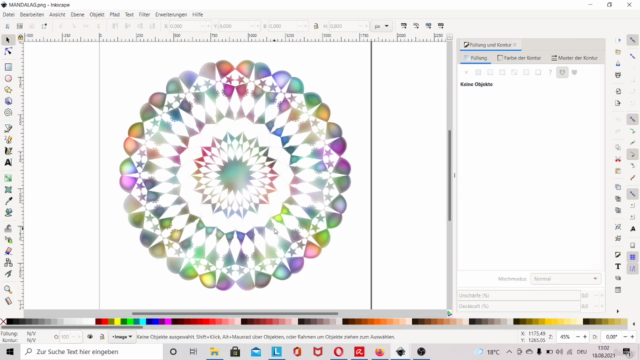
Task: Open the Hilfe menu
Action: [198, 15]
